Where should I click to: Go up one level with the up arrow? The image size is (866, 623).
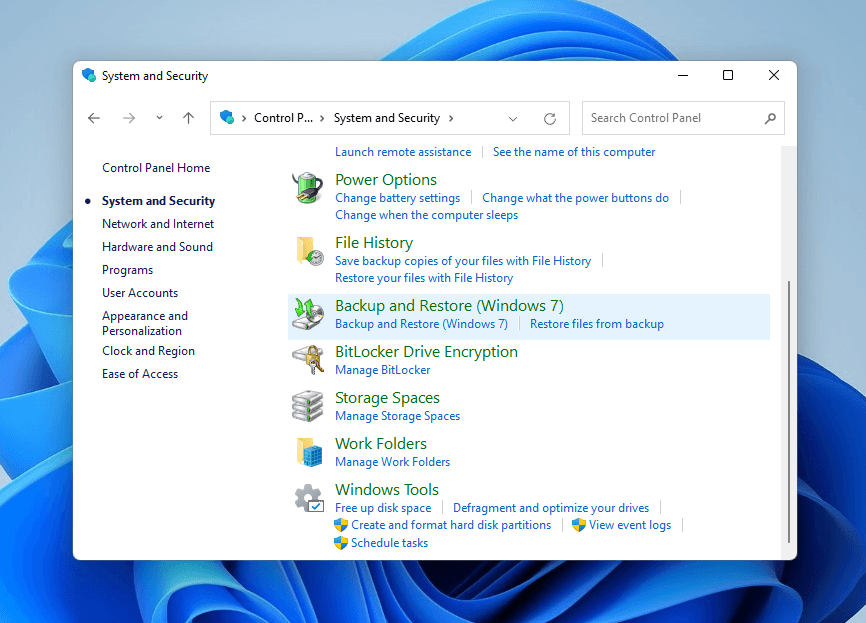click(x=188, y=118)
